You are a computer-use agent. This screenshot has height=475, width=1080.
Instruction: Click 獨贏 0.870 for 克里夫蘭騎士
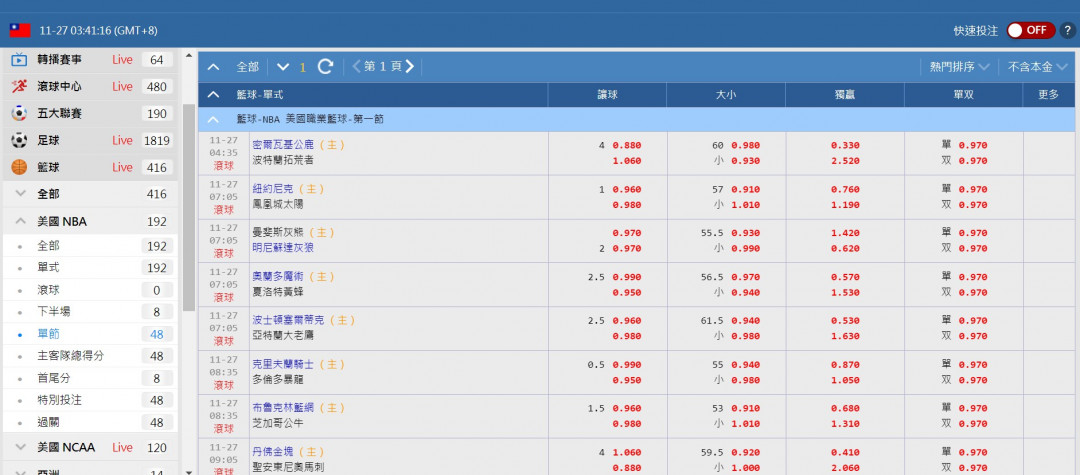[845, 365]
